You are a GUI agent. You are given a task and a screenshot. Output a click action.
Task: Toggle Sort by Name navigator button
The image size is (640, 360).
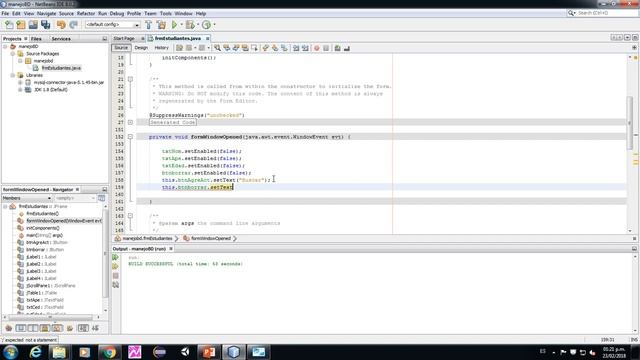click(83, 328)
